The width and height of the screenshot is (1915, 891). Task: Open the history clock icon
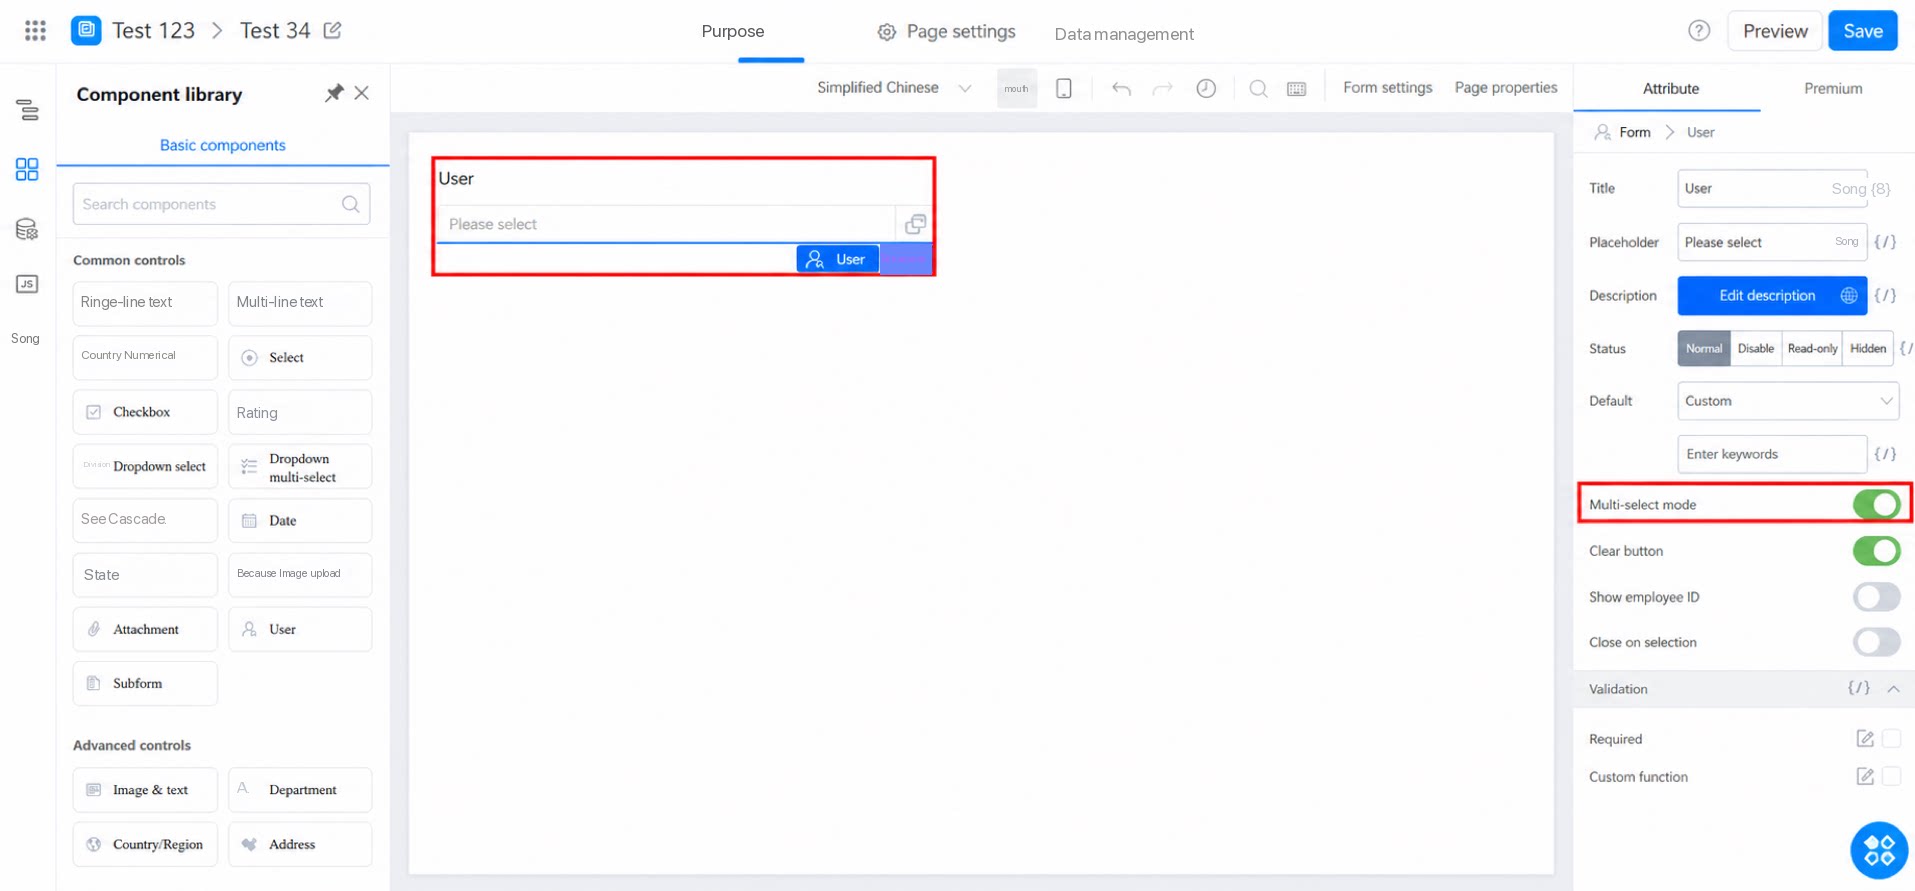tap(1206, 88)
